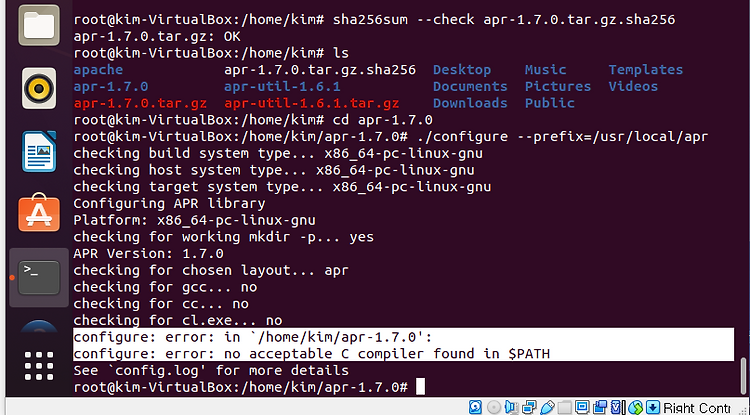Show Applications grid in the dock
The width and height of the screenshot is (750, 415).
click(x=39, y=366)
